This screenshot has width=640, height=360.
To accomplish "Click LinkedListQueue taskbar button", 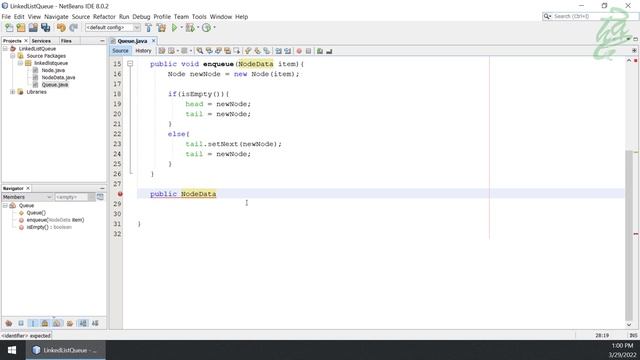I will coord(65,350).
